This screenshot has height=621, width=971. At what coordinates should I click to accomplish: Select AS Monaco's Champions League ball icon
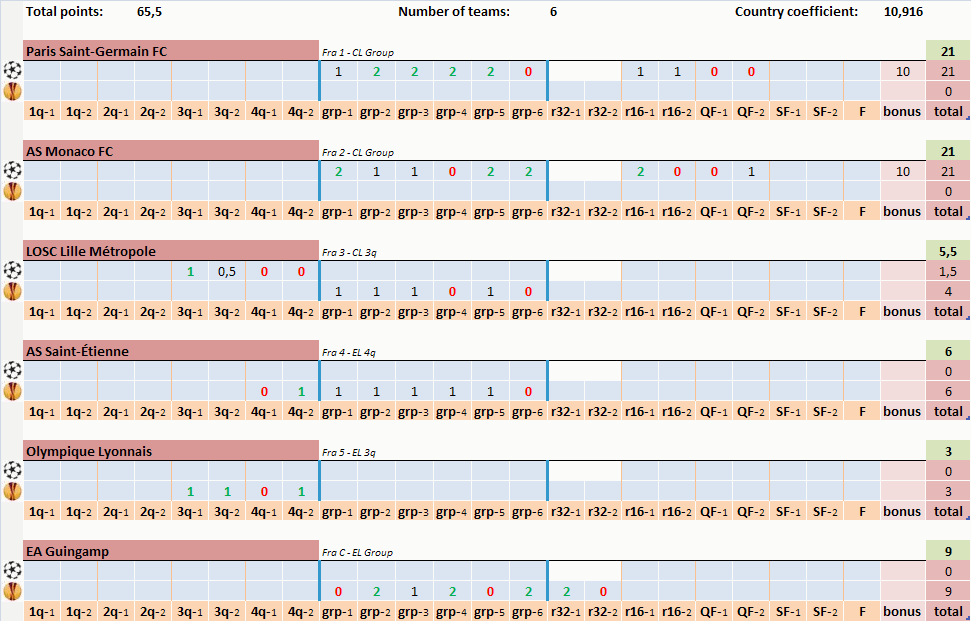12,171
